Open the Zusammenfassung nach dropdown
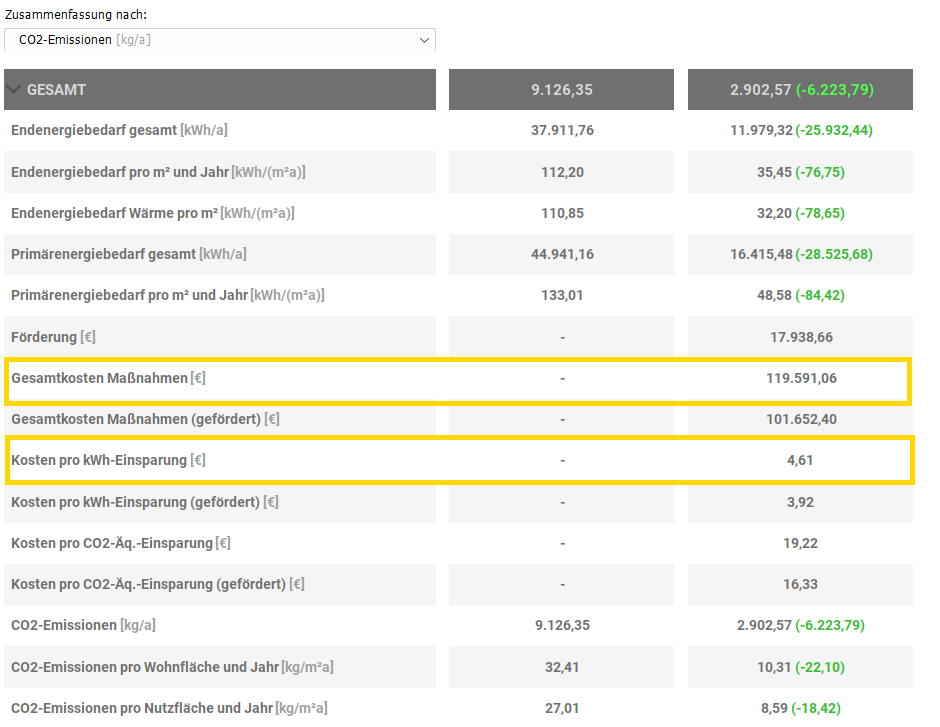The image size is (940, 727). click(219, 40)
